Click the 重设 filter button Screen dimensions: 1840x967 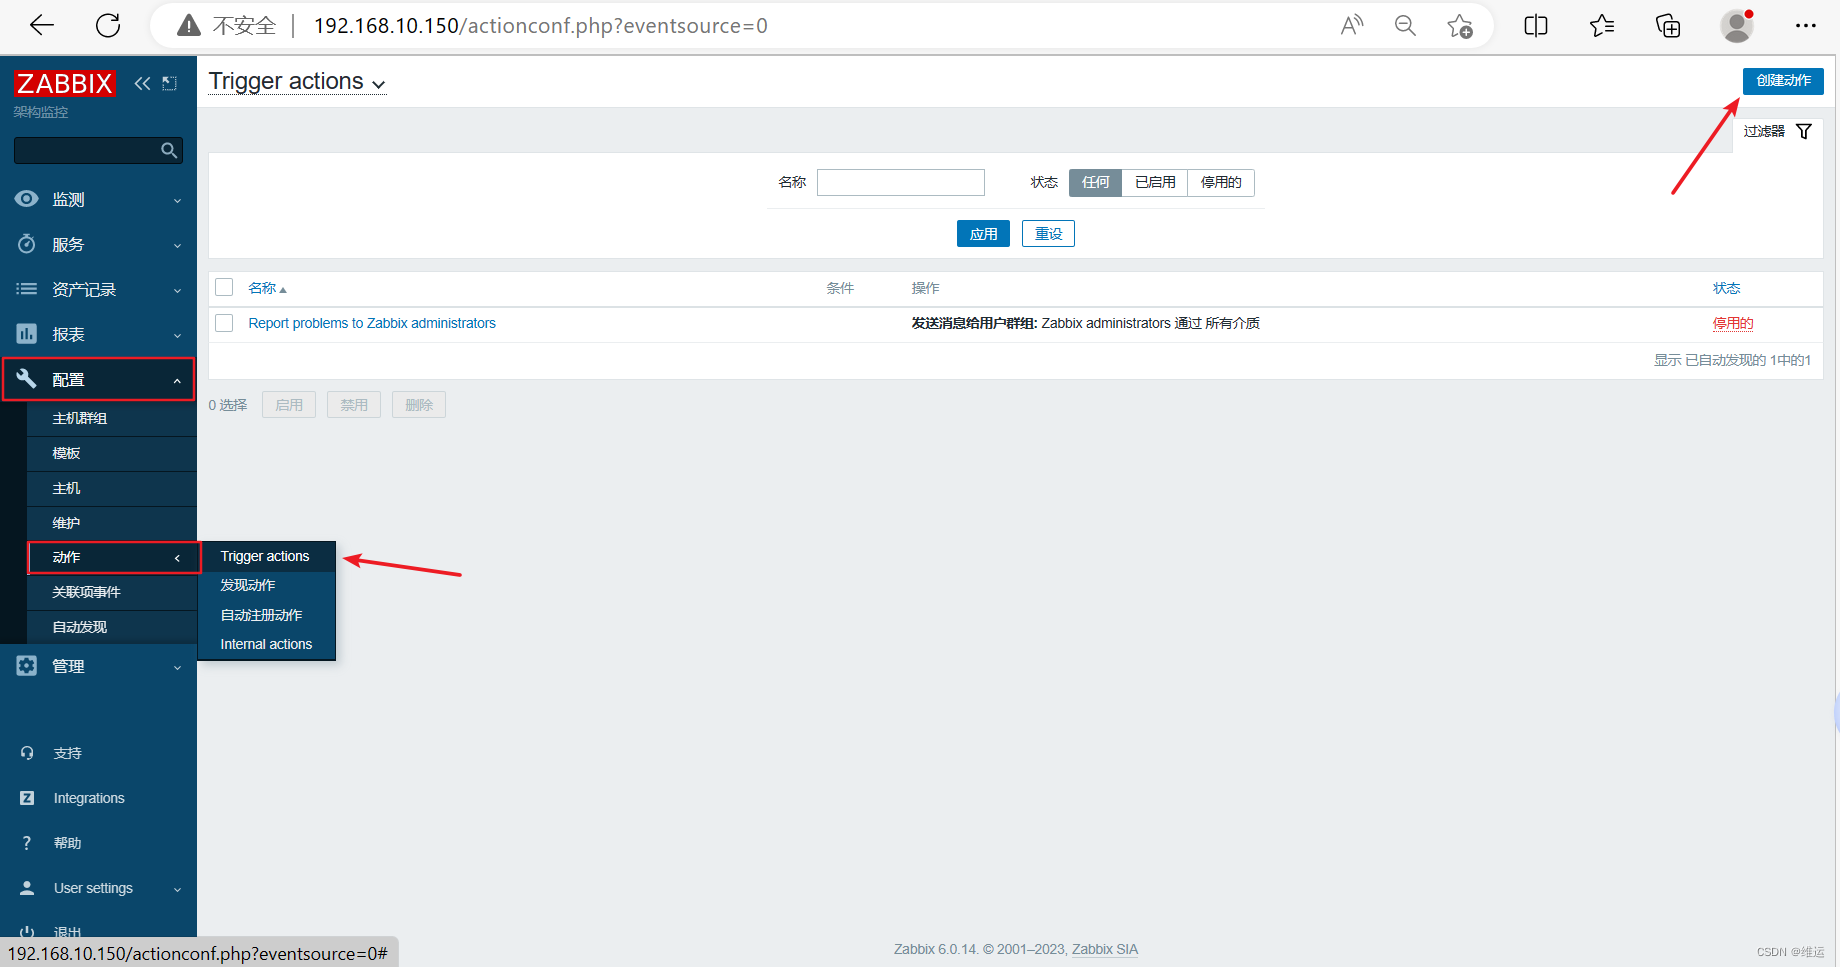tap(1048, 234)
